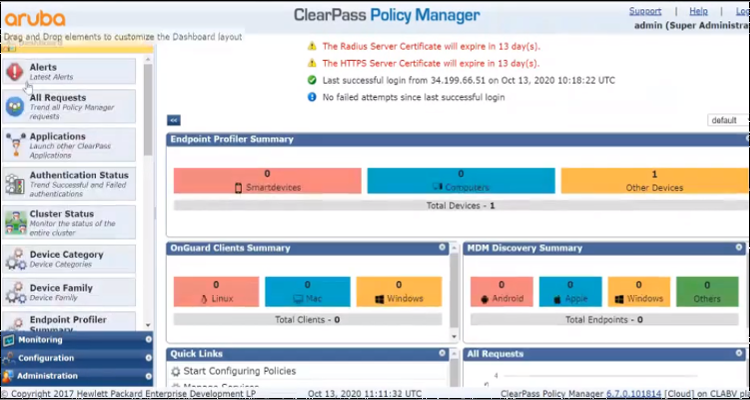Click the Linux penguin icon

coord(204,299)
